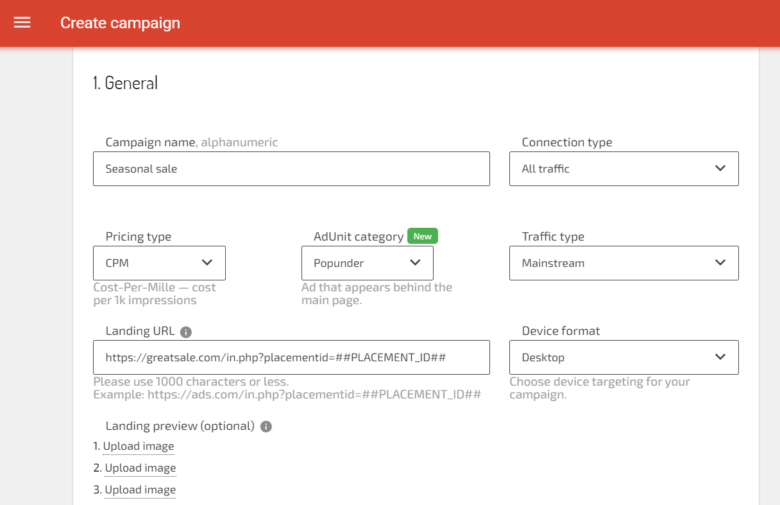This screenshot has width=780, height=505.
Task: Open the Mainstream traffic type dropdown
Action: coord(624,263)
